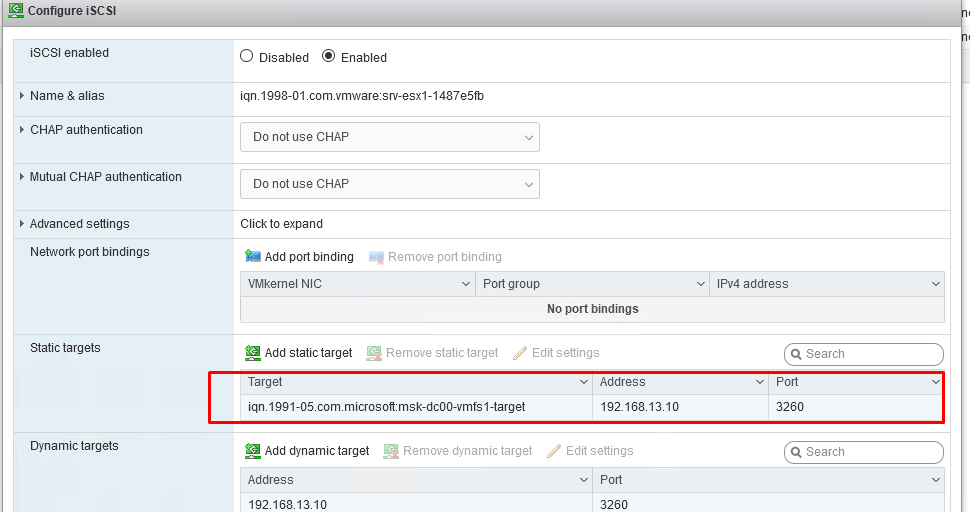The image size is (970, 512).
Task: Click the Remove dynamic target icon
Action: point(391,451)
